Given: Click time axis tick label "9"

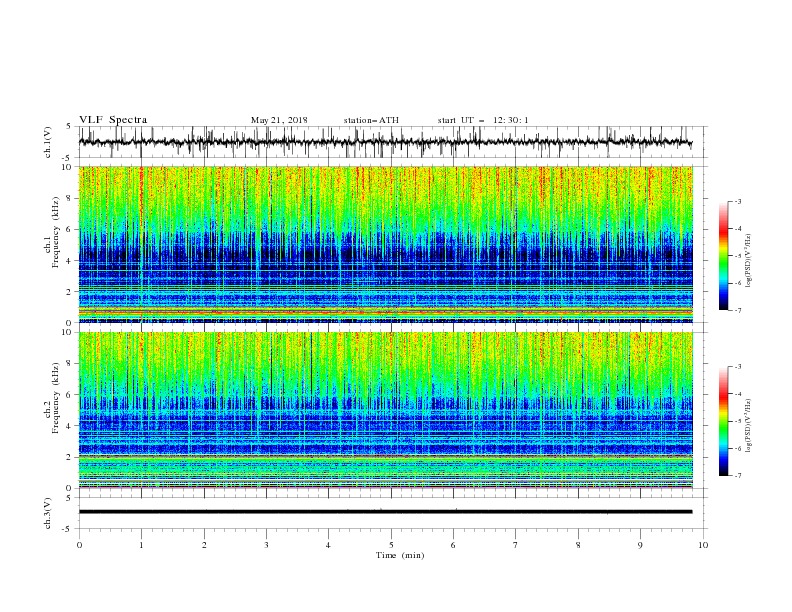Looking at the screenshot, I should tap(640, 545).
